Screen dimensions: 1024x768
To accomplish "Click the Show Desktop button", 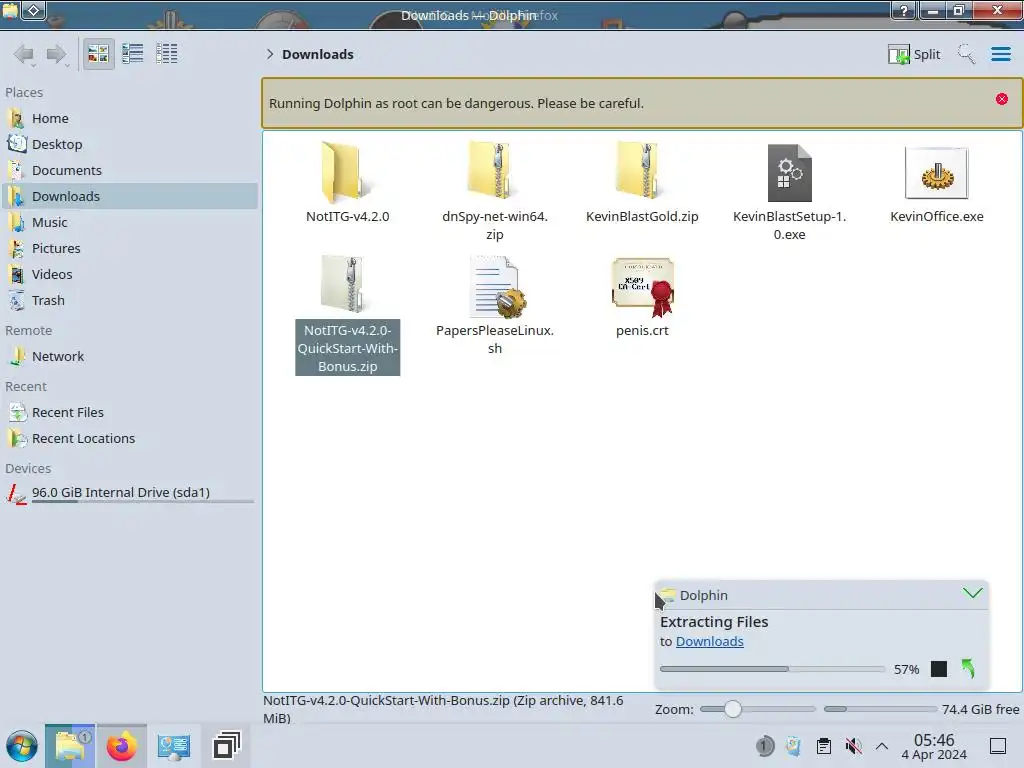I will pyautogui.click(x=998, y=746).
